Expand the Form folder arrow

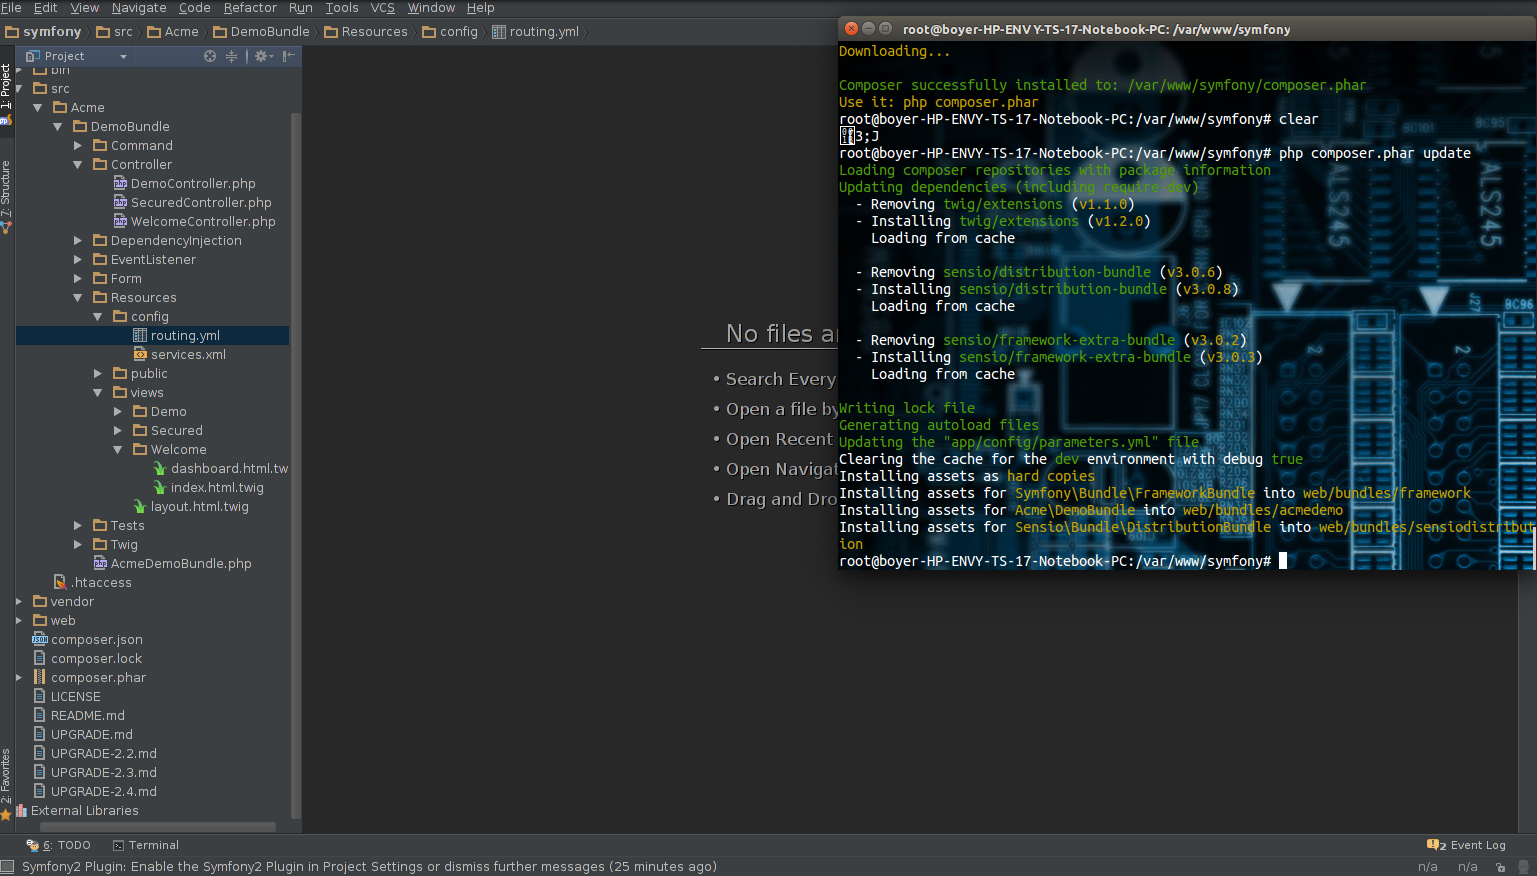pos(78,279)
